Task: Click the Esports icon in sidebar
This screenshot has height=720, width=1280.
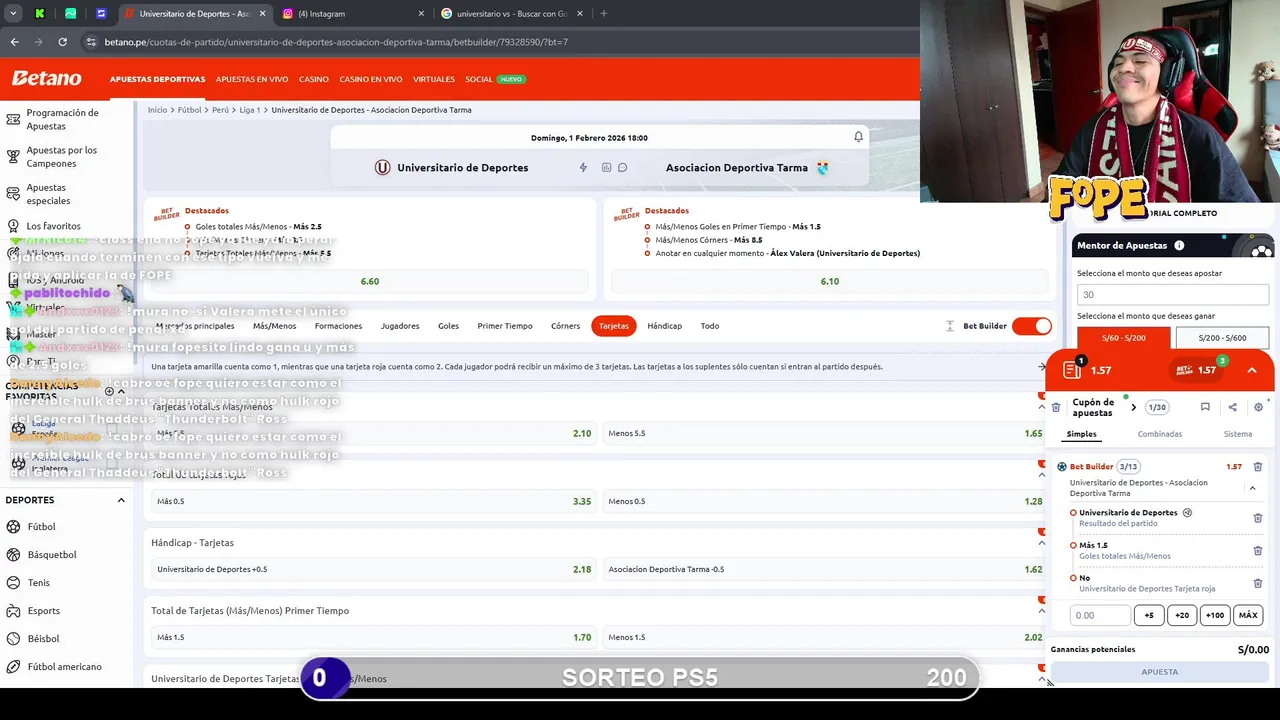Action: tap(13, 610)
